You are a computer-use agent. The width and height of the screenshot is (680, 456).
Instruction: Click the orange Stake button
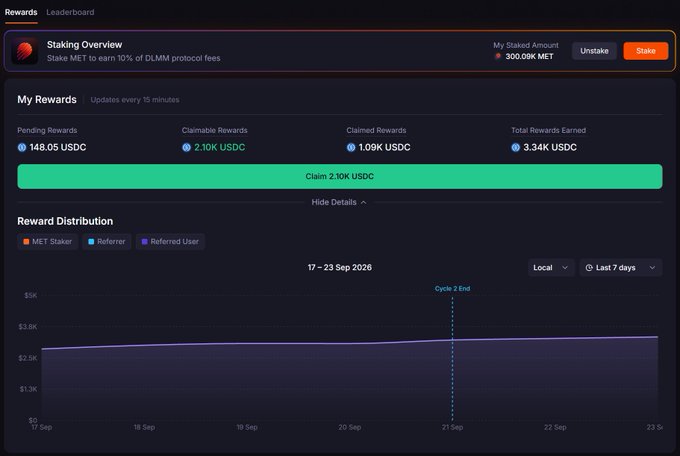pos(645,51)
